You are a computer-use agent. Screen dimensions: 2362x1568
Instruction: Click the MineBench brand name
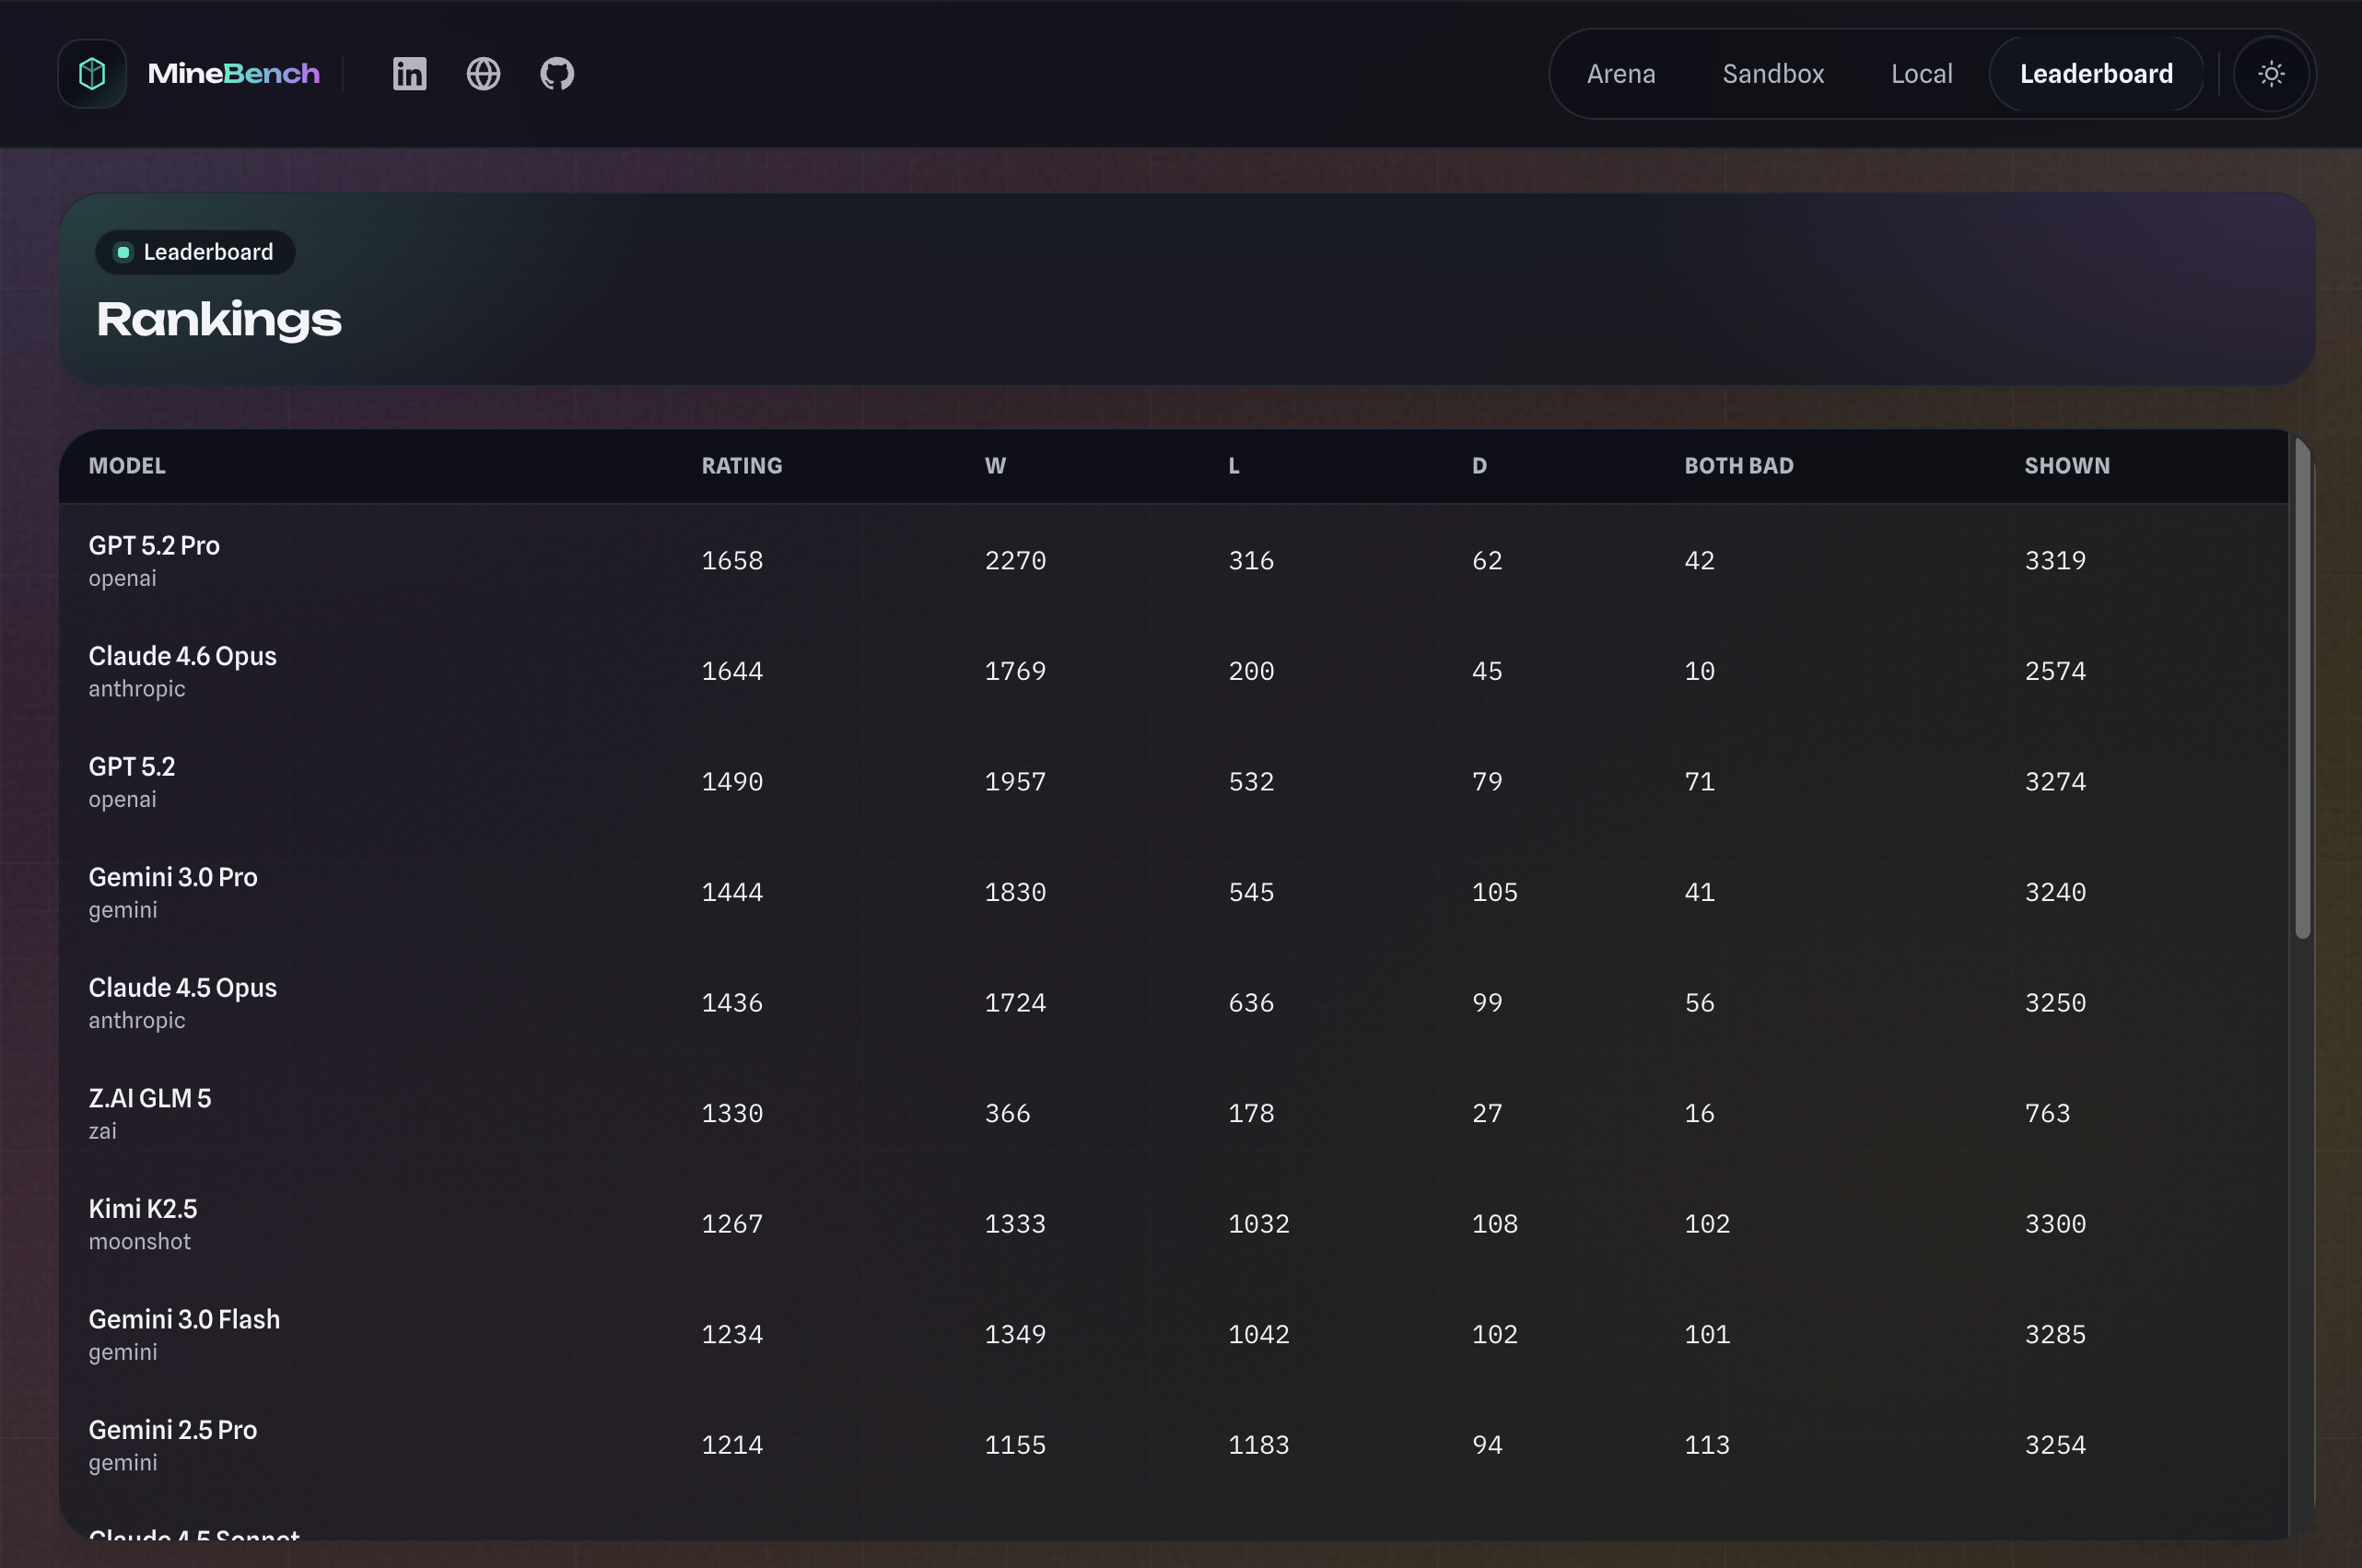[x=234, y=74]
